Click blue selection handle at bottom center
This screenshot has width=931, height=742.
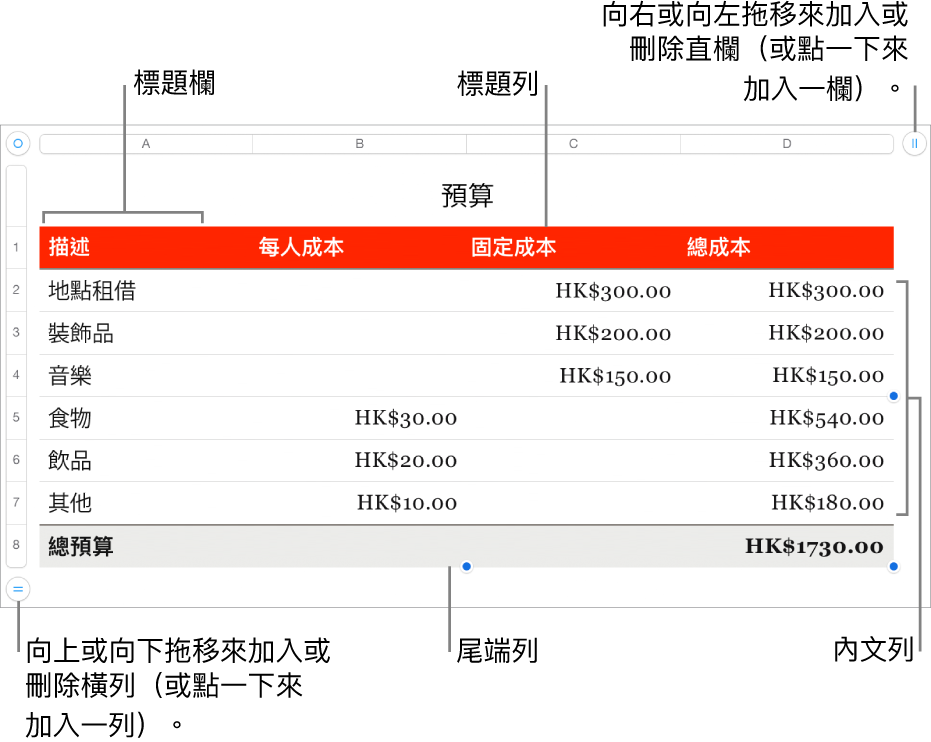point(467,567)
